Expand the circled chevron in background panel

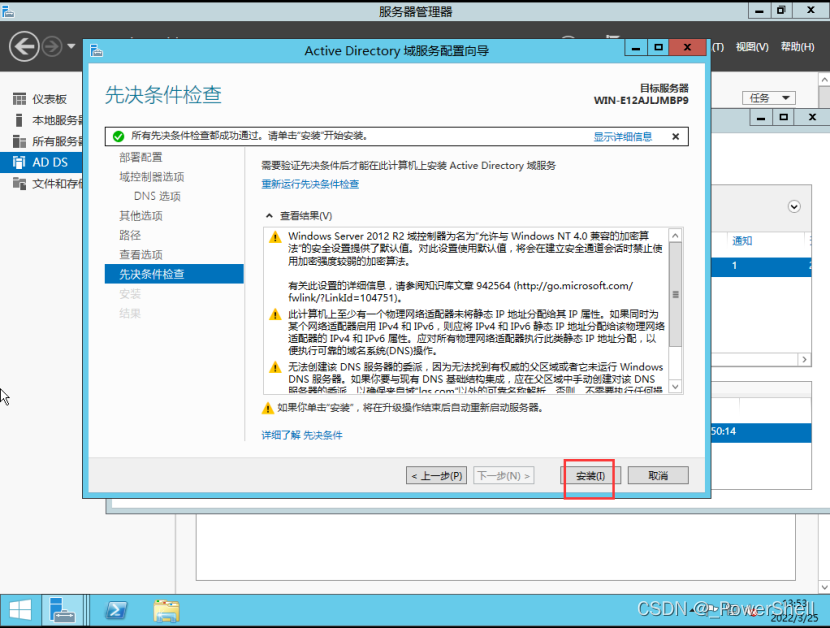794,207
